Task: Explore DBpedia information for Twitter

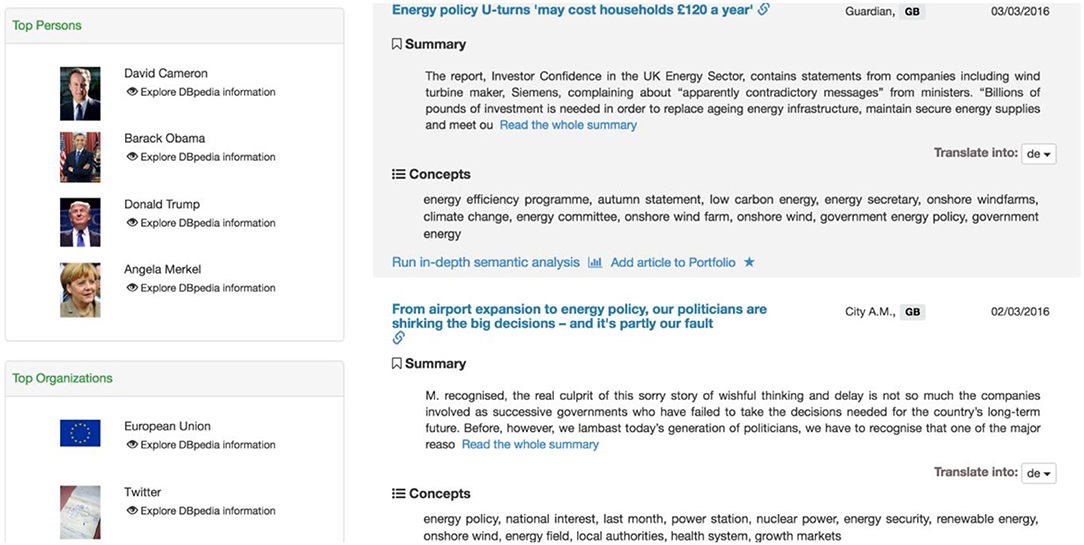Action: tap(208, 510)
